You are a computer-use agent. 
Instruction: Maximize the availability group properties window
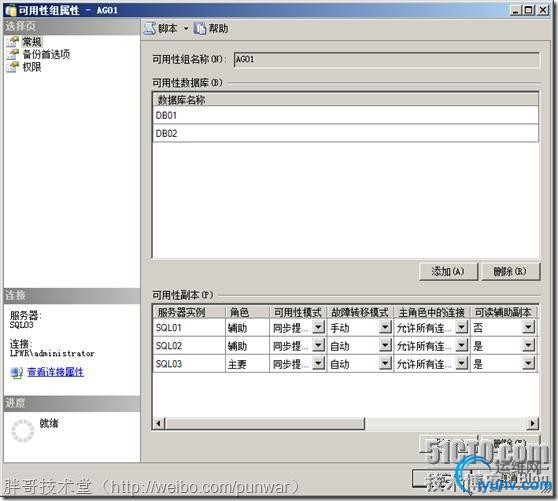(x=529, y=10)
